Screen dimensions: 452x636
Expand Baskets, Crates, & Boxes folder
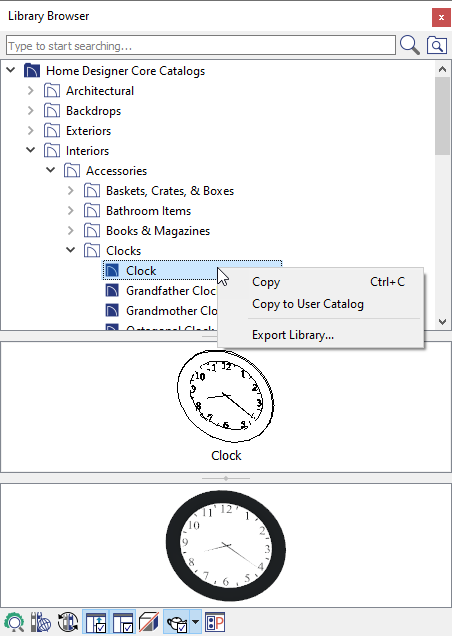pos(71,190)
